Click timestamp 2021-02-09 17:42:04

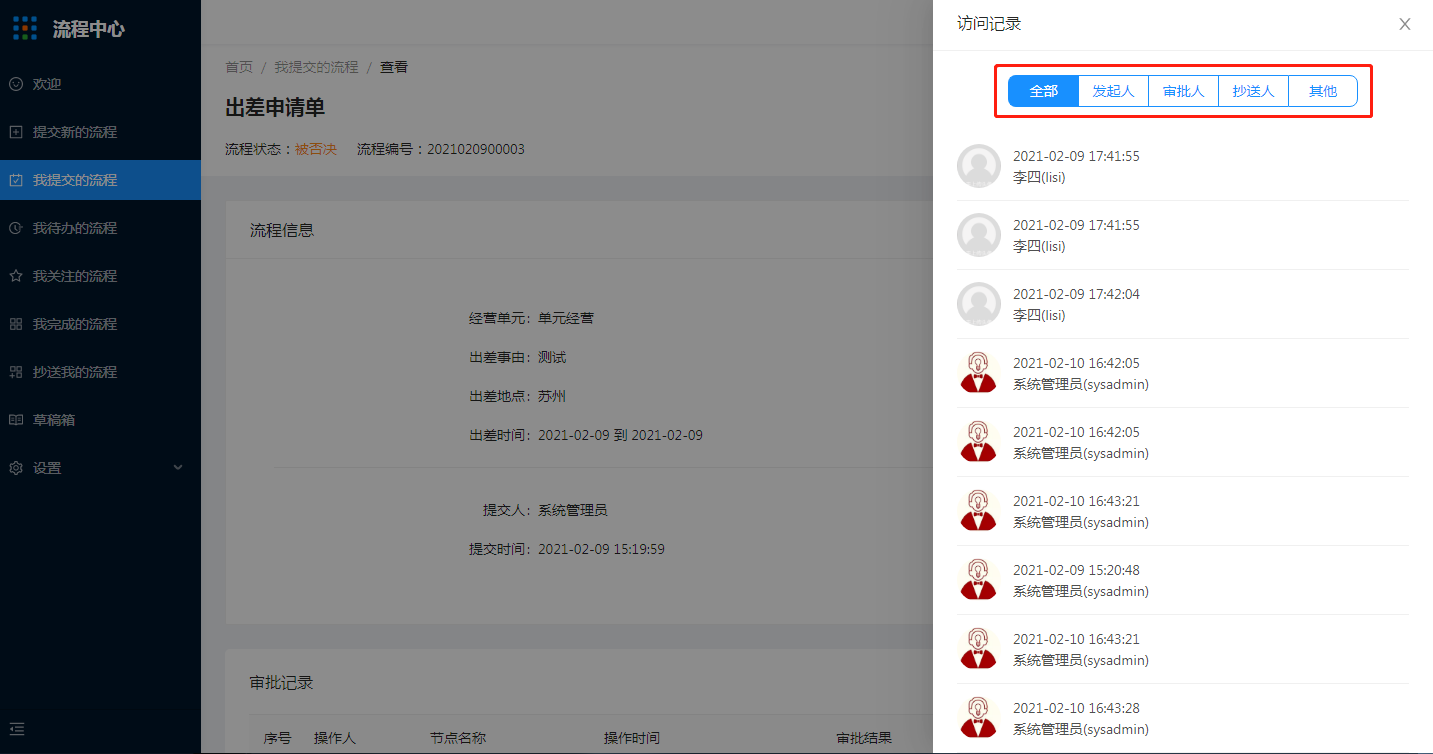1076,294
